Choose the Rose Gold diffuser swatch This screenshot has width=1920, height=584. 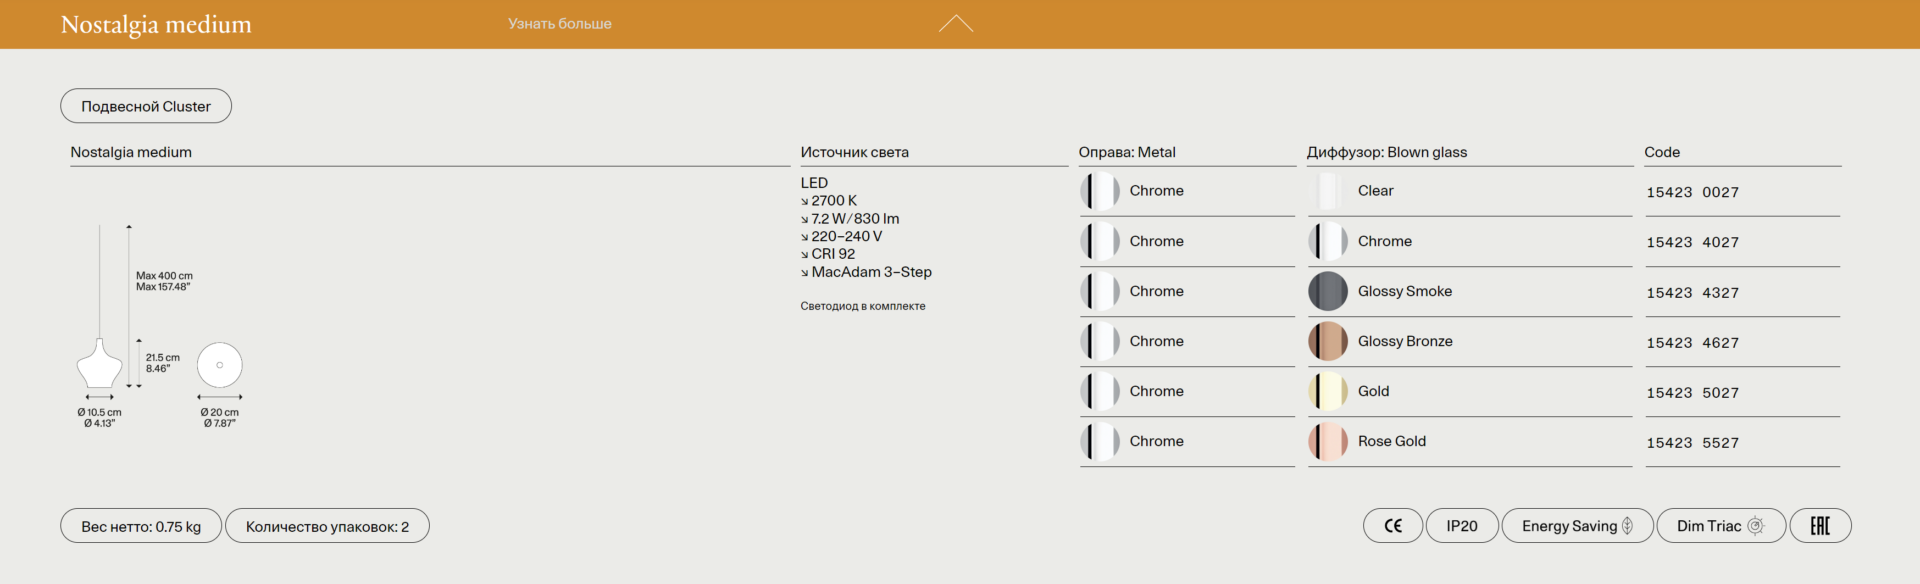1328,441
